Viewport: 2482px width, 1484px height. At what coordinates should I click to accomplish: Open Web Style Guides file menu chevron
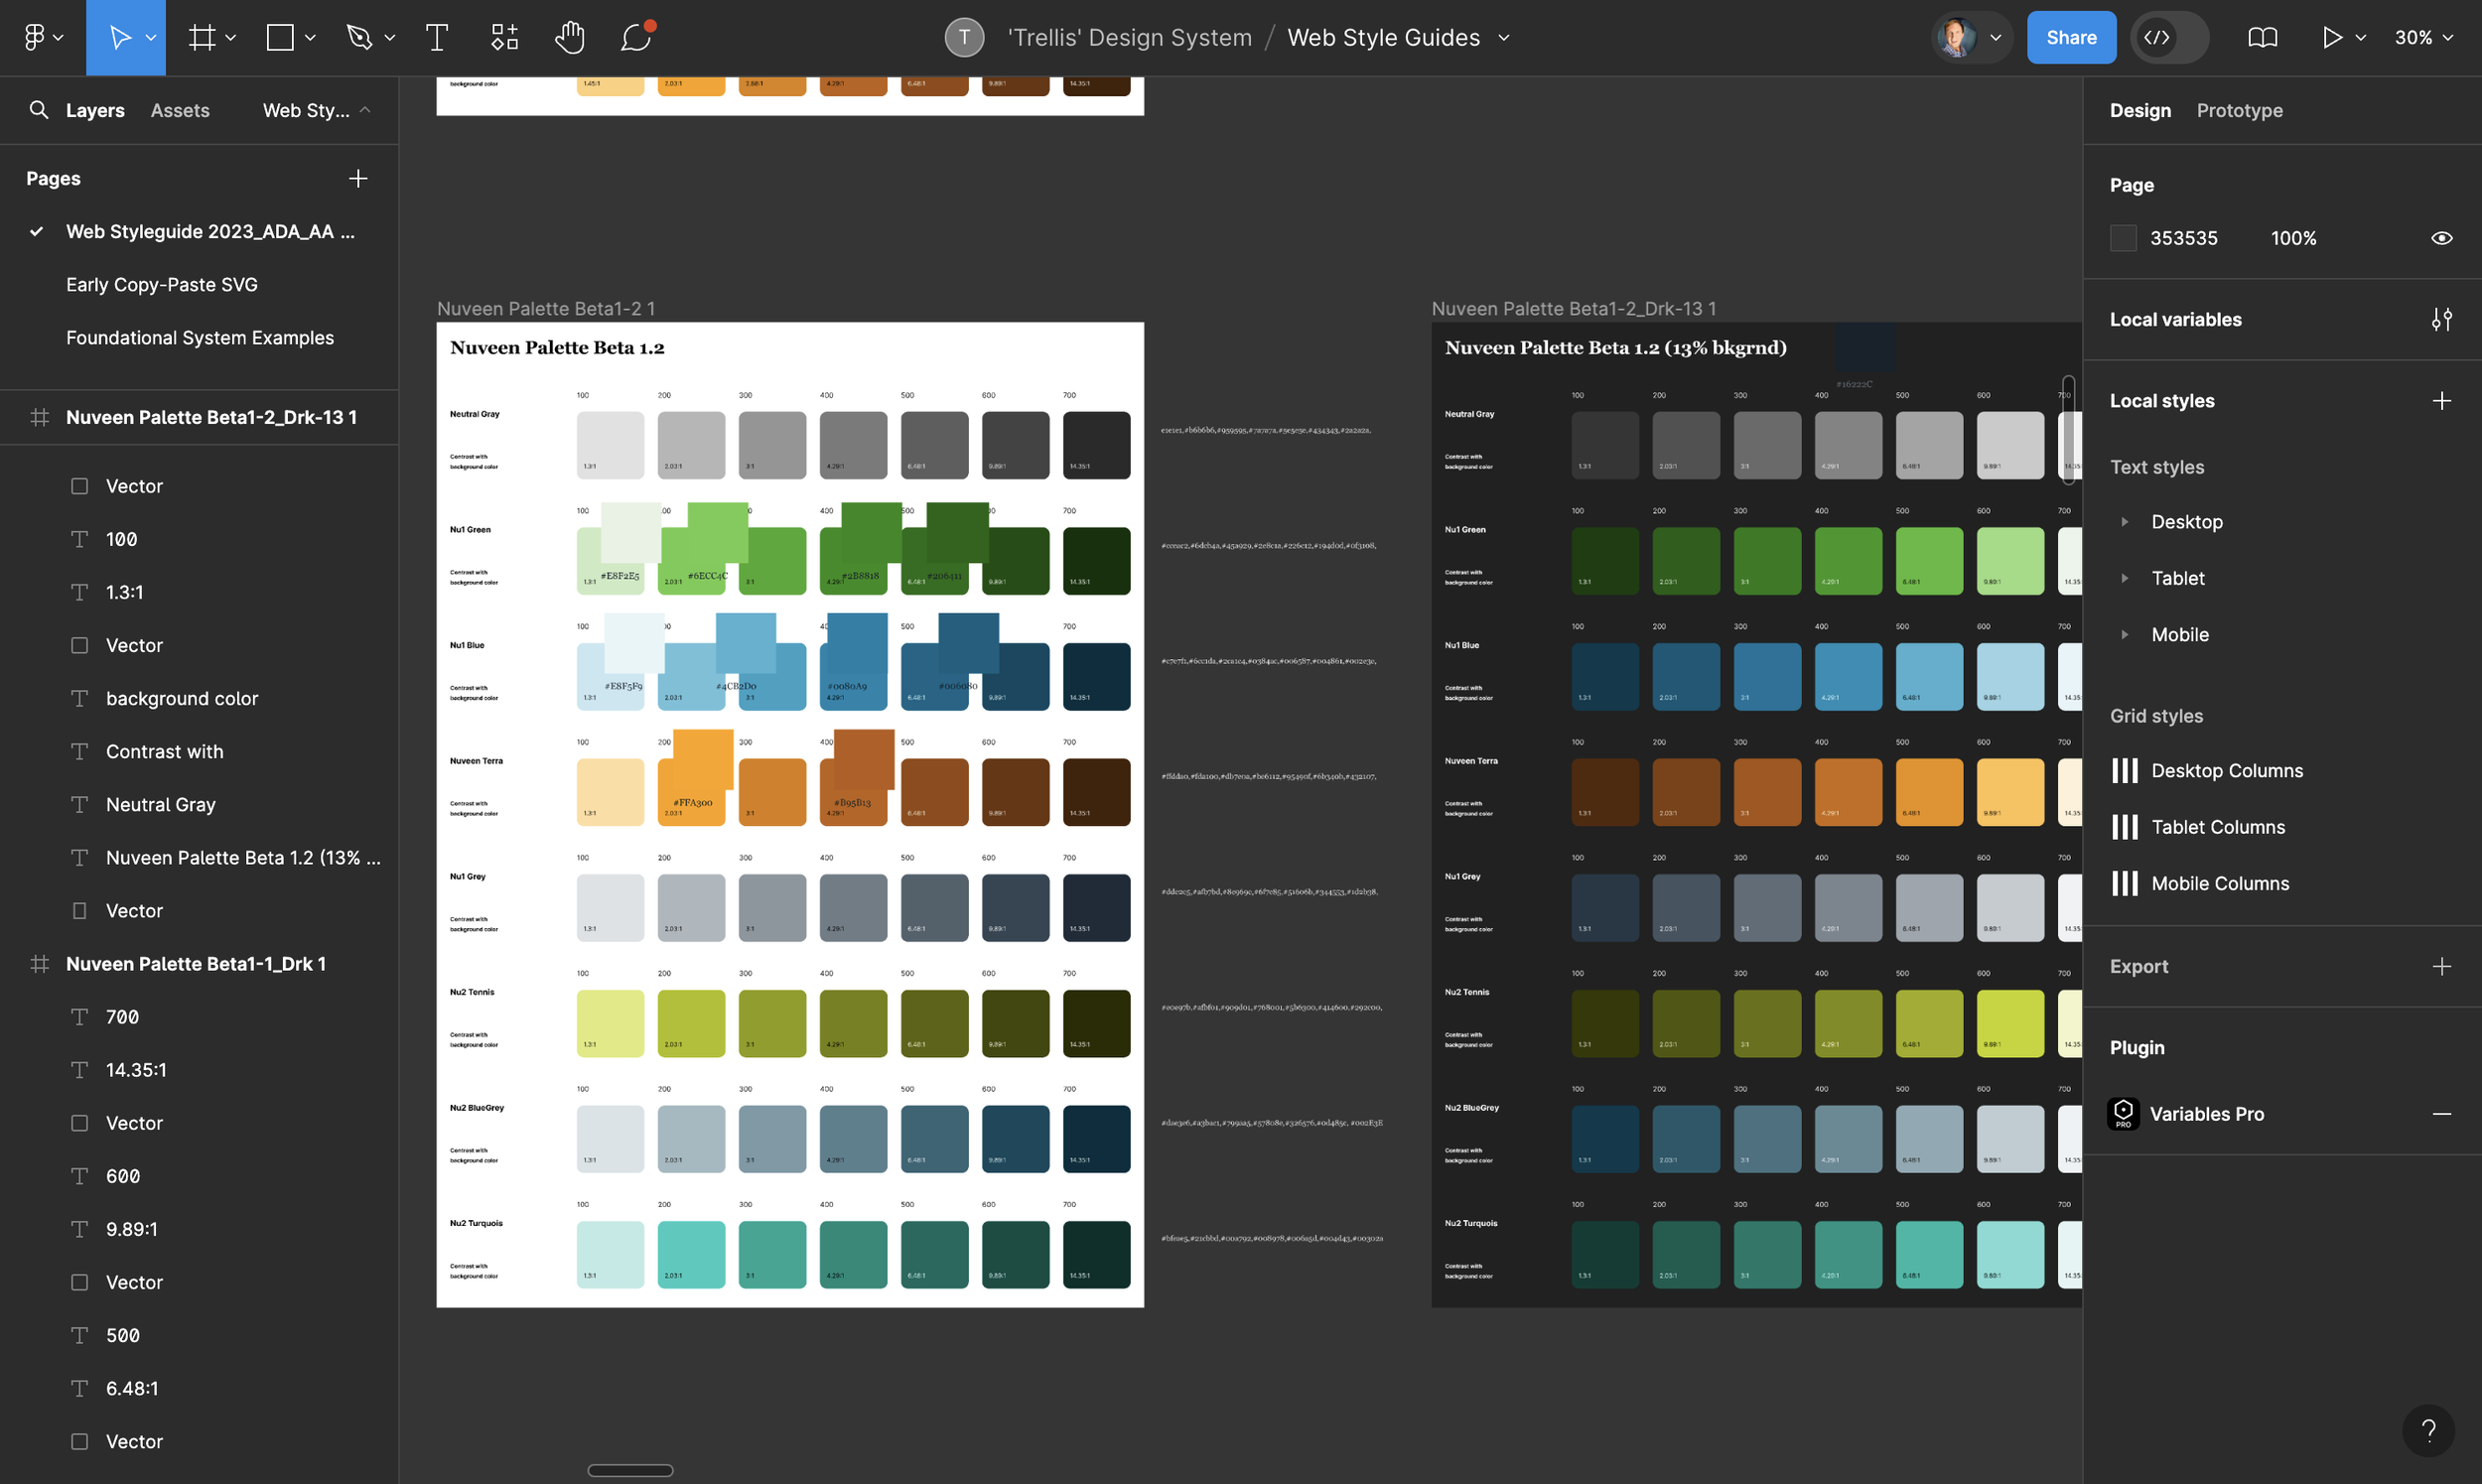click(1504, 38)
